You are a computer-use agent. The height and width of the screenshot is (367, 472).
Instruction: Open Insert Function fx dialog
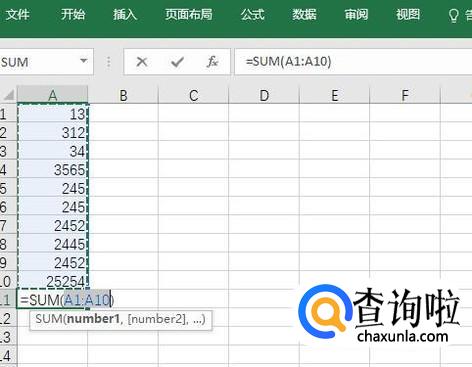coord(212,62)
